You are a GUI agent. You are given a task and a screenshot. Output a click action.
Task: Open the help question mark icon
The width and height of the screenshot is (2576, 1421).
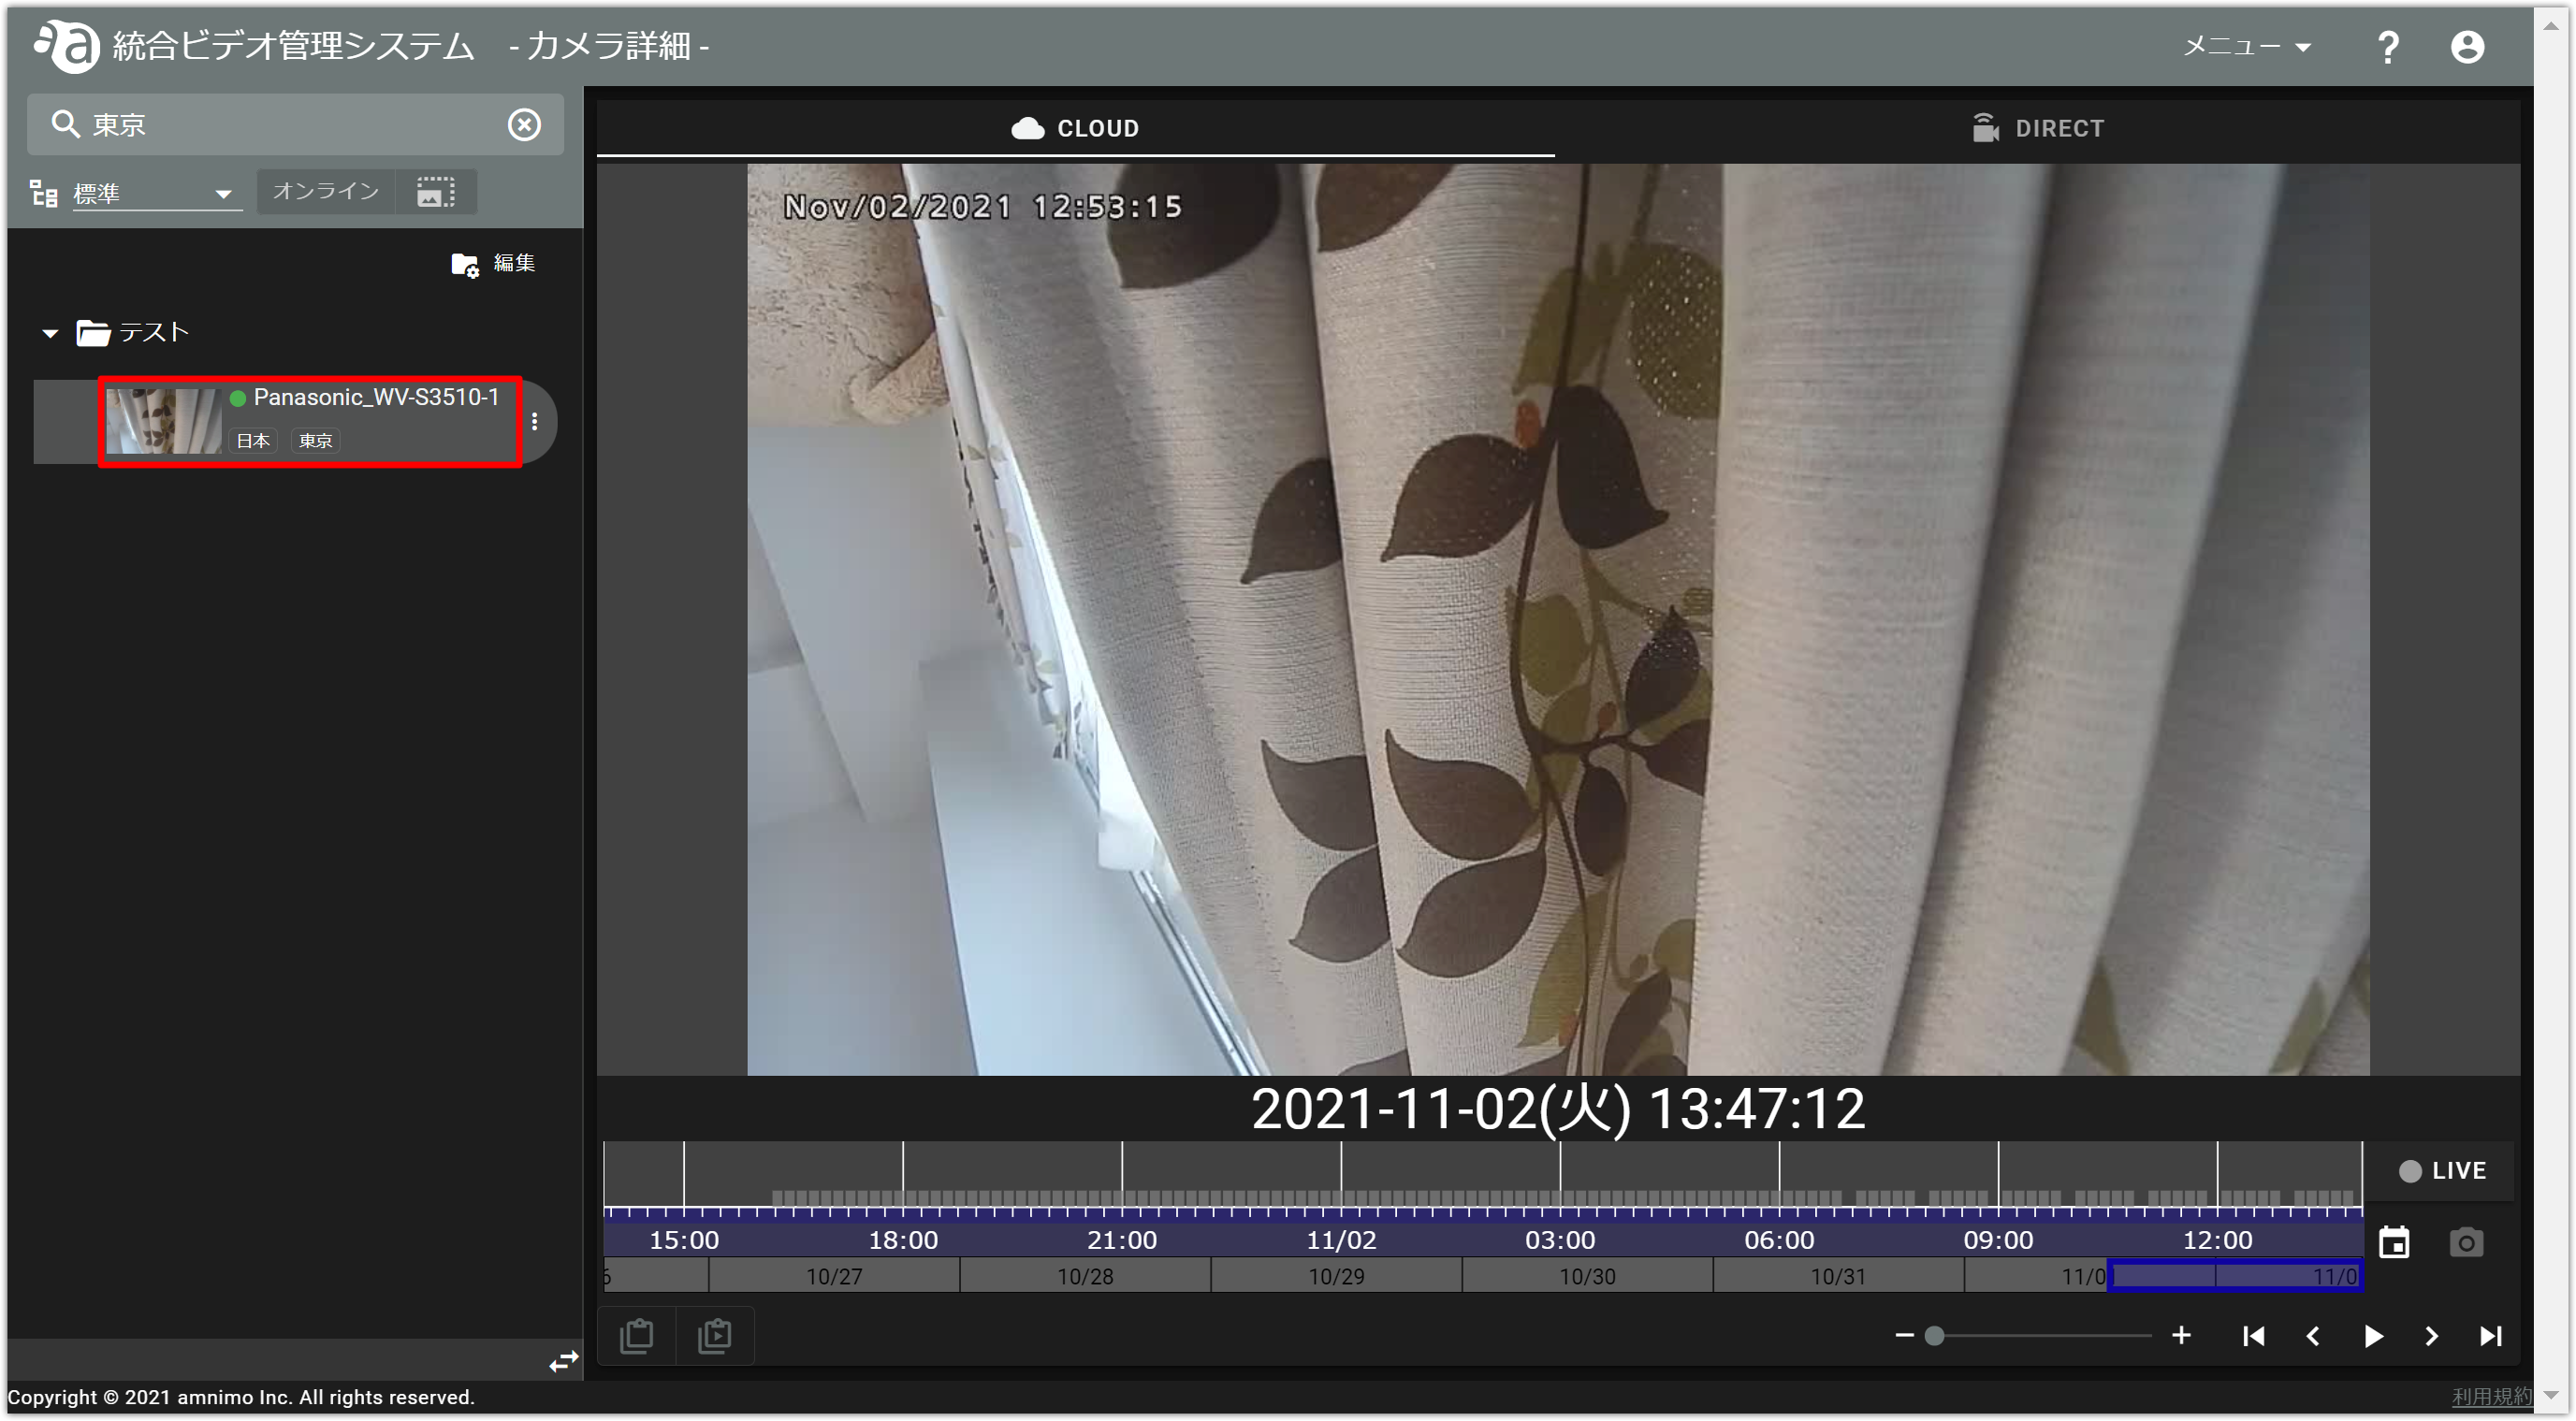2387,46
